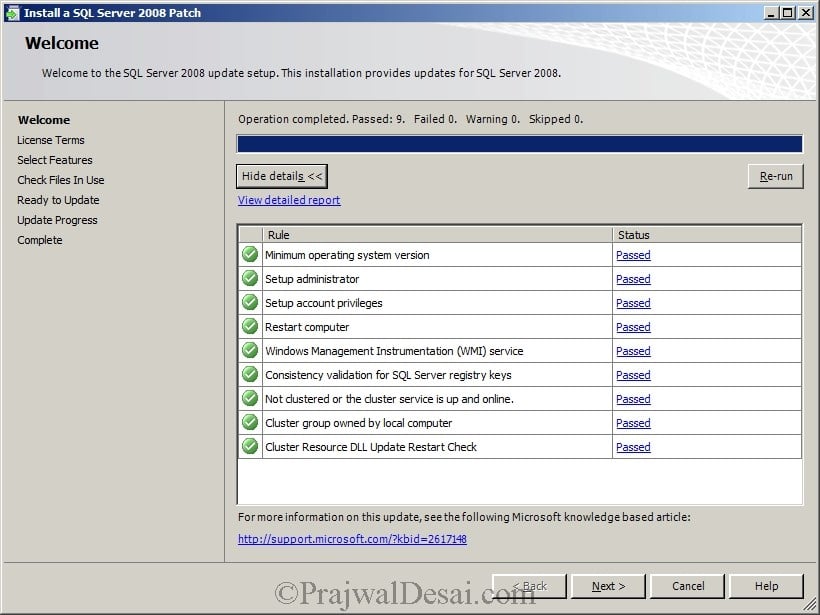Click the installer icon in the title bar
Viewport: 820px width, 615px height.
click(x=12, y=13)
